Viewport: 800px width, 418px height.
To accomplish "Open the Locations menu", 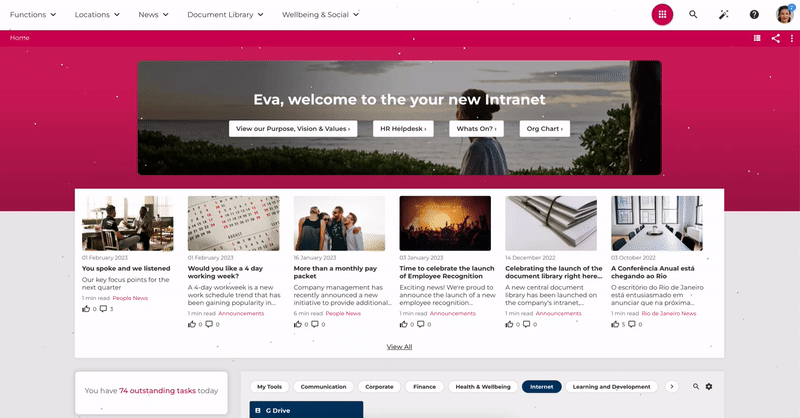I will (x=97, y=15).
